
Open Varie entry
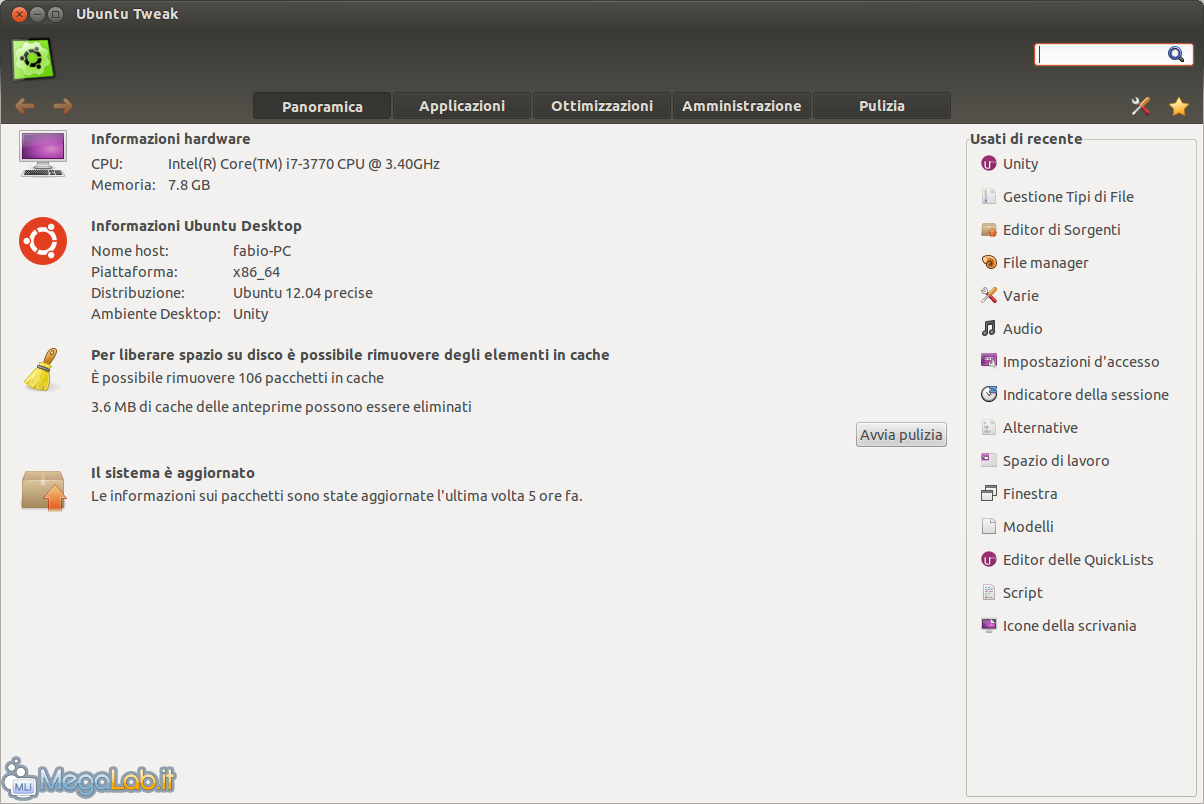pyautogui.click(x=1021, y=296)
